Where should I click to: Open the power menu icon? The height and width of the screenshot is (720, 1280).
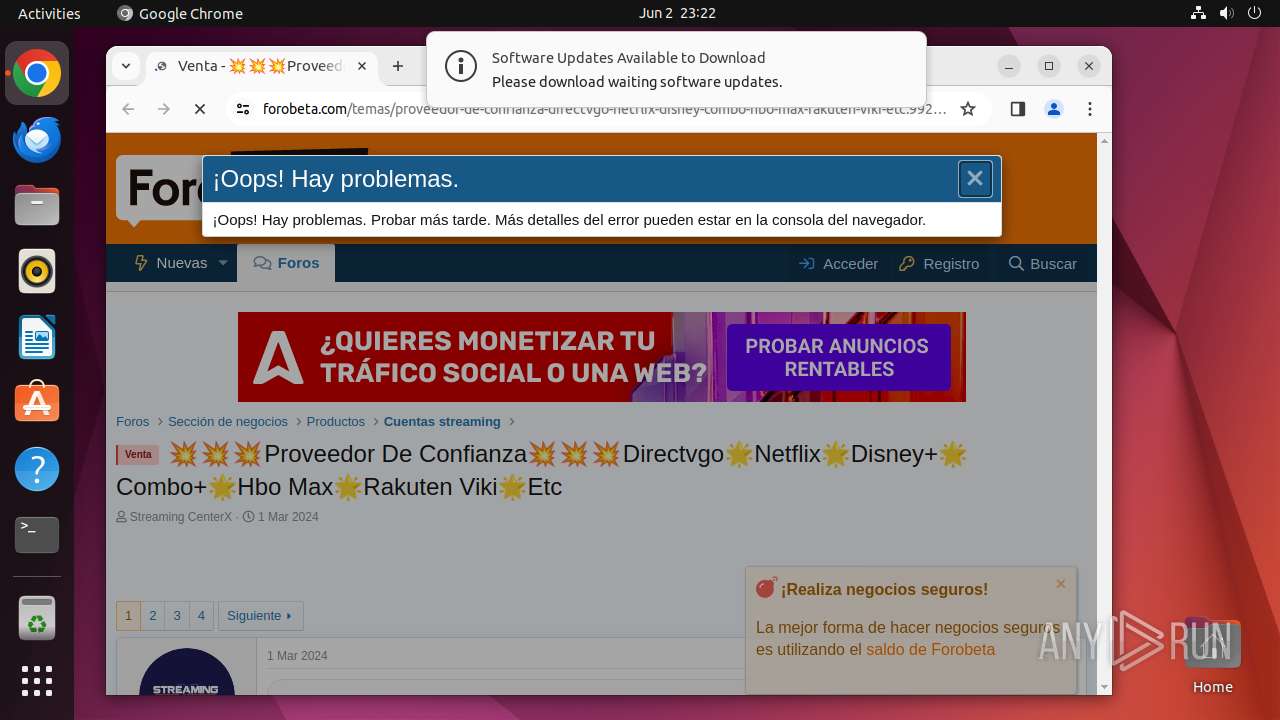pyautogui.click(x=1254, y=13)
